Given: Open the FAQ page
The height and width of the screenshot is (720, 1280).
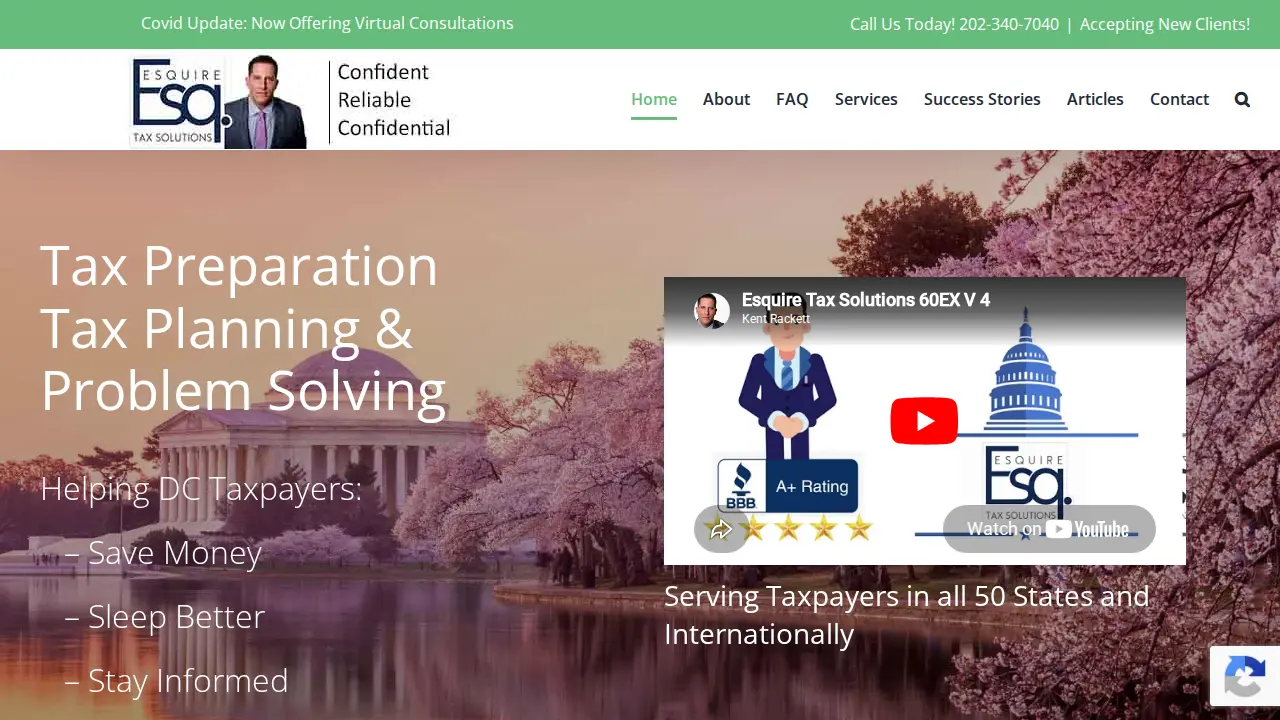Looking at the screenshot, I should [x=792, y=99].
